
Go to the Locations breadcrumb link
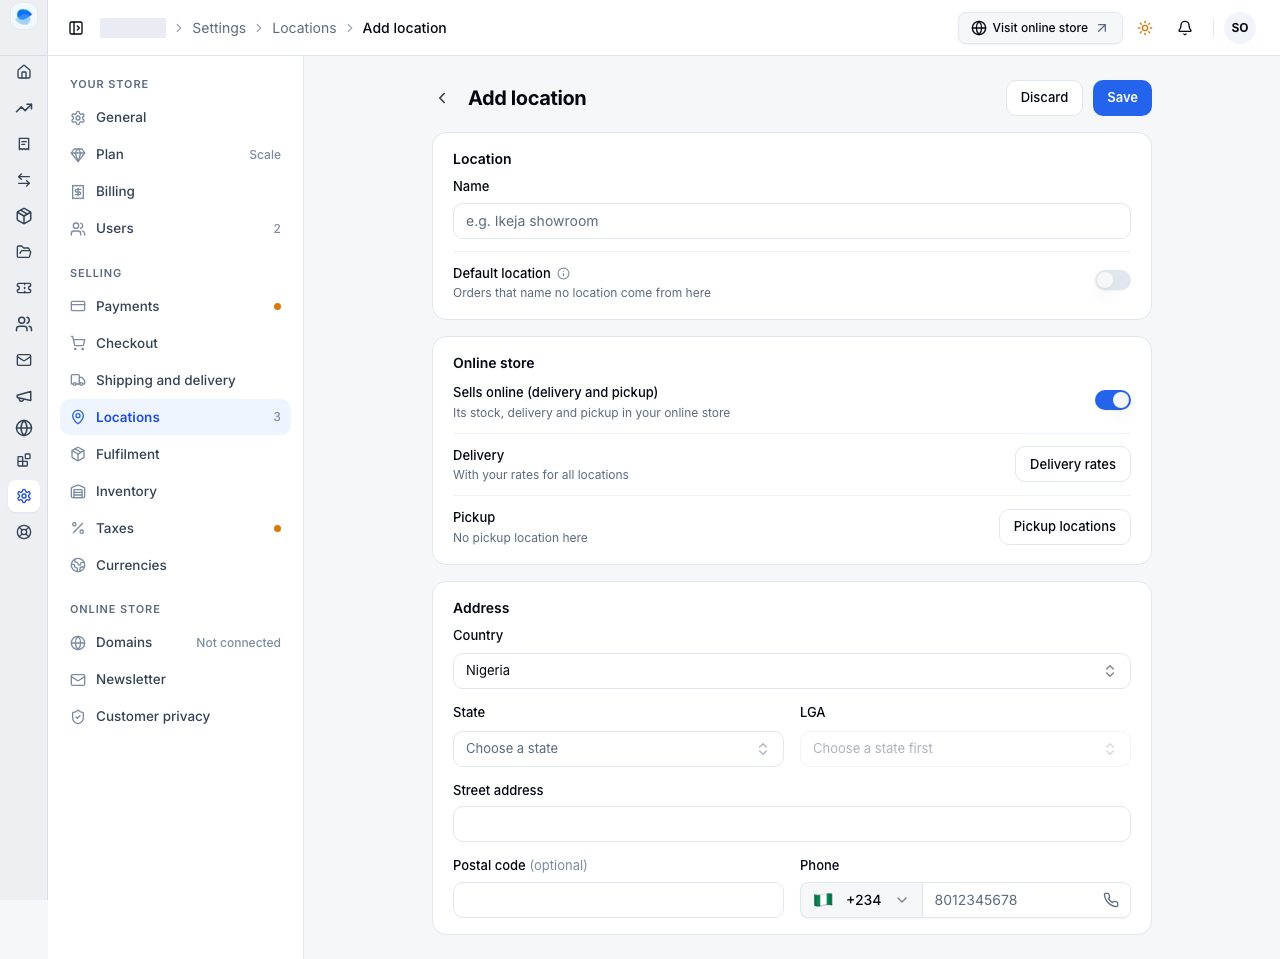pyautogui.click(x=304, y=28)
